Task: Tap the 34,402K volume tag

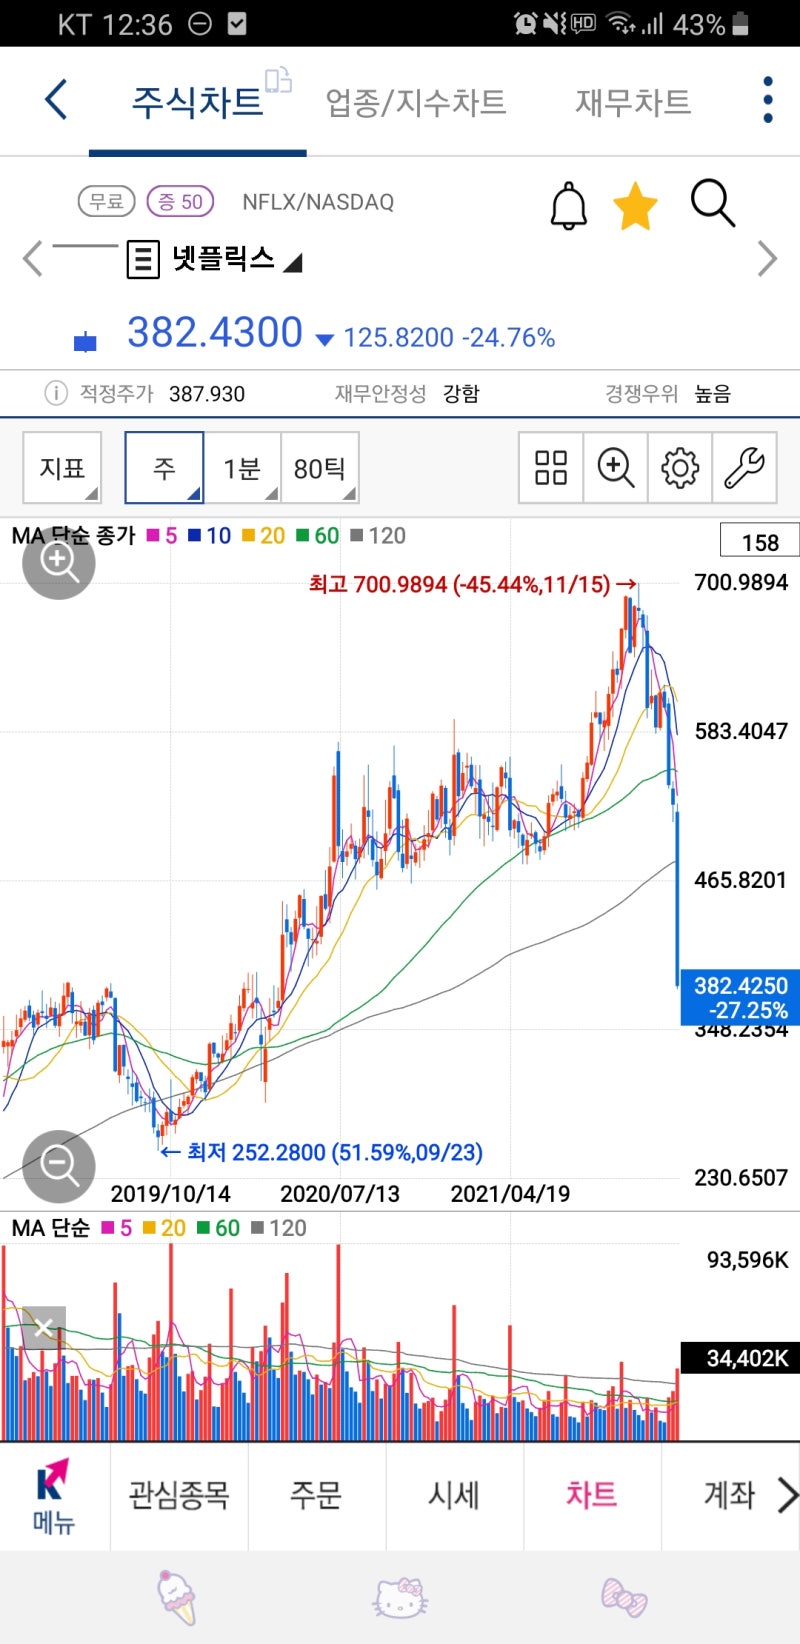Action: [740, 1358]
